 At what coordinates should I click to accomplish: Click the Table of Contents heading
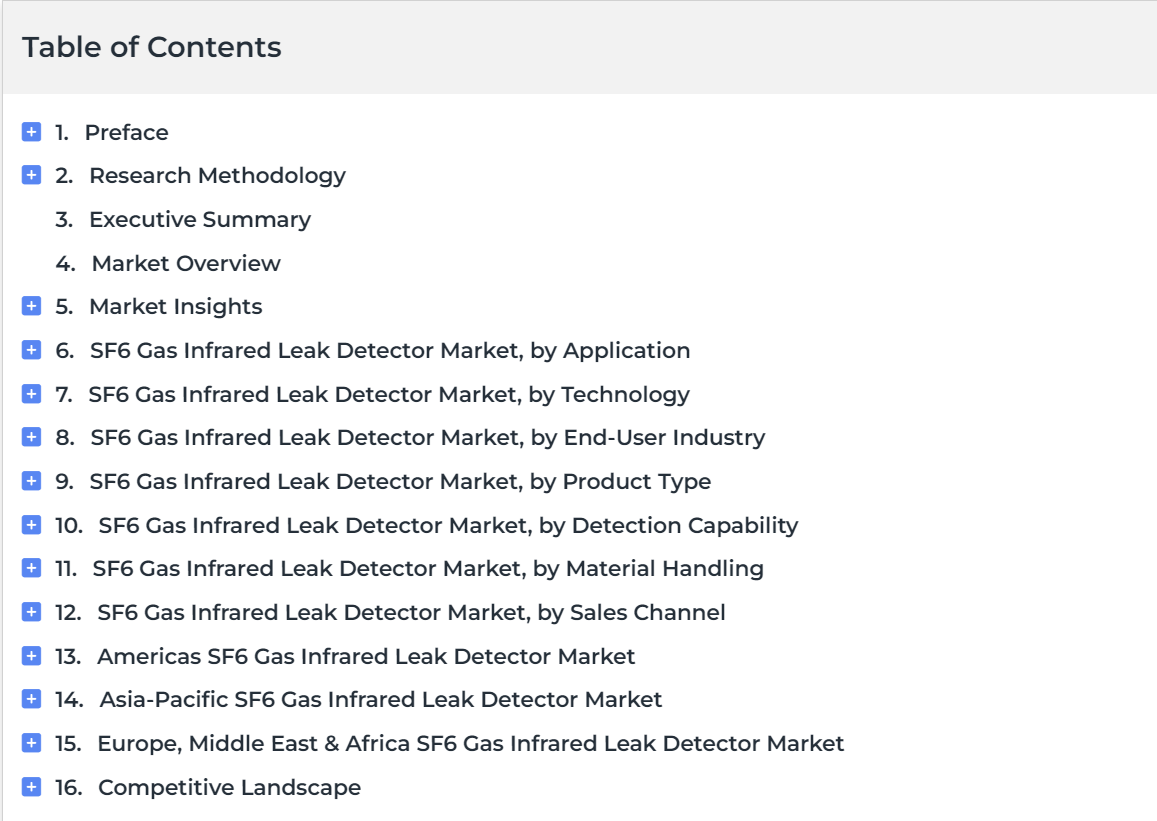[151, 47]
